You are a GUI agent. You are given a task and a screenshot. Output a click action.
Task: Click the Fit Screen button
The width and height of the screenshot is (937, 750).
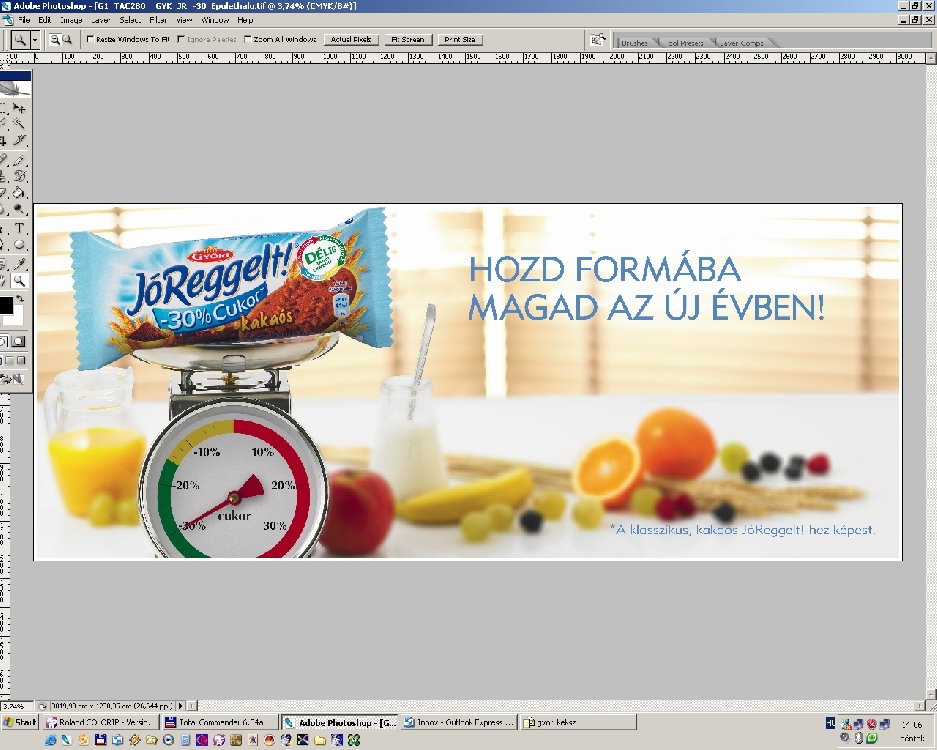(408, 40)
